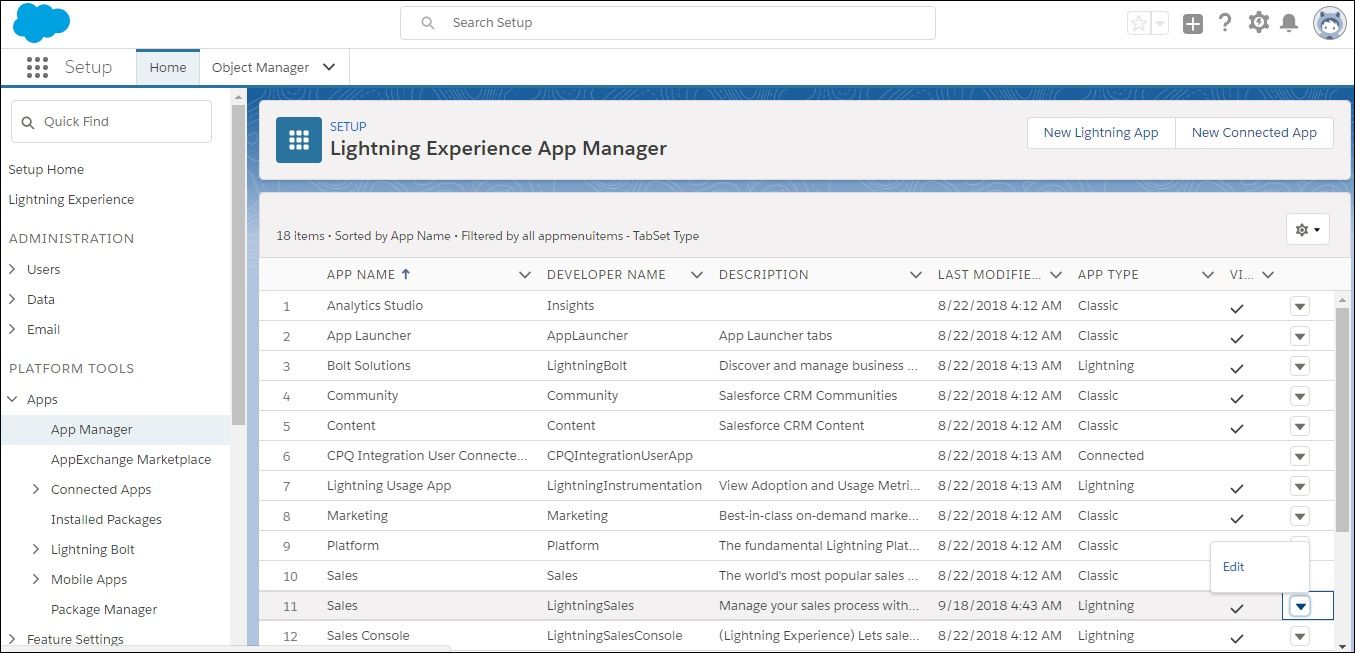This screenshot has height=653, width=1355.
Task: Open row actions for App Launcher
Action: click(x=1299, y=336)
